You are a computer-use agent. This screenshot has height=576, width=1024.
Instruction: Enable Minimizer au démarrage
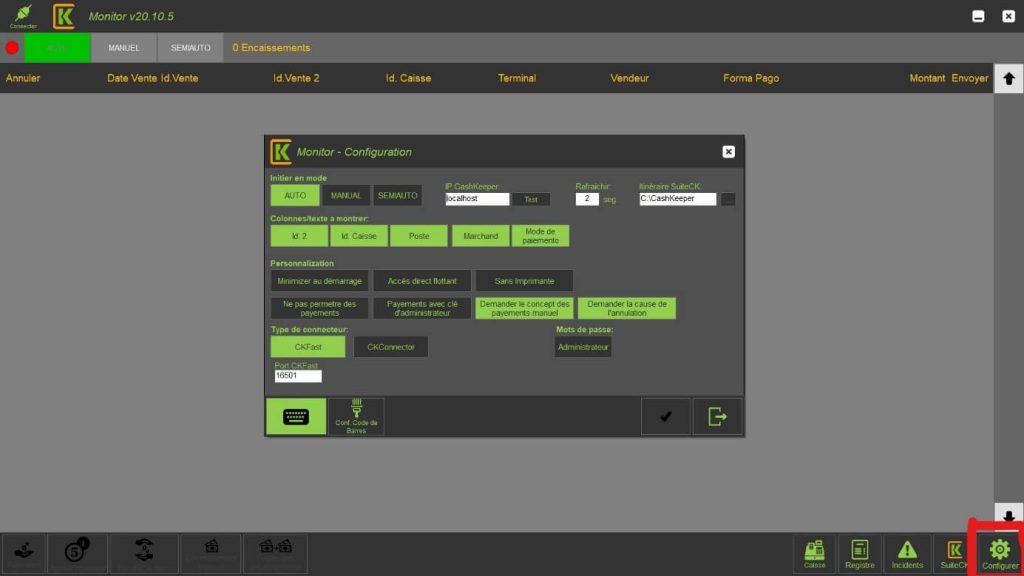pos(319,281)
